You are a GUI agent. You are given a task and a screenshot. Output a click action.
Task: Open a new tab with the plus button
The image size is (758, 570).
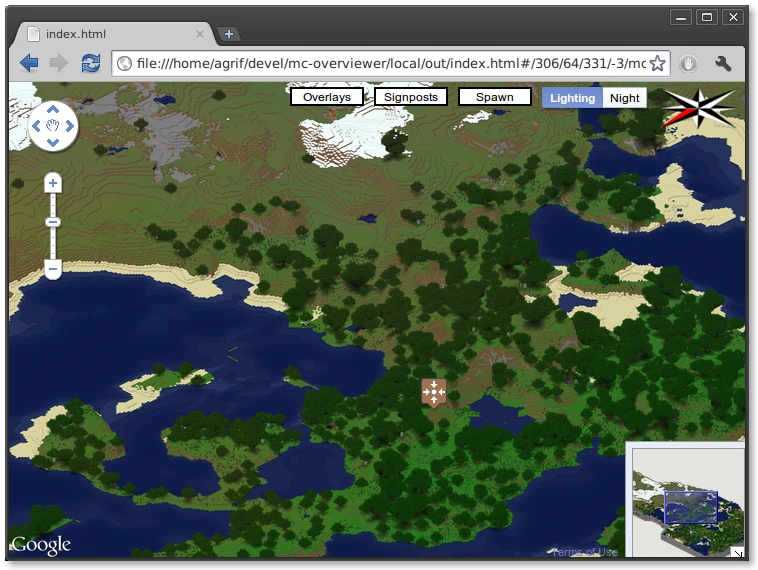tap(229, 34)
